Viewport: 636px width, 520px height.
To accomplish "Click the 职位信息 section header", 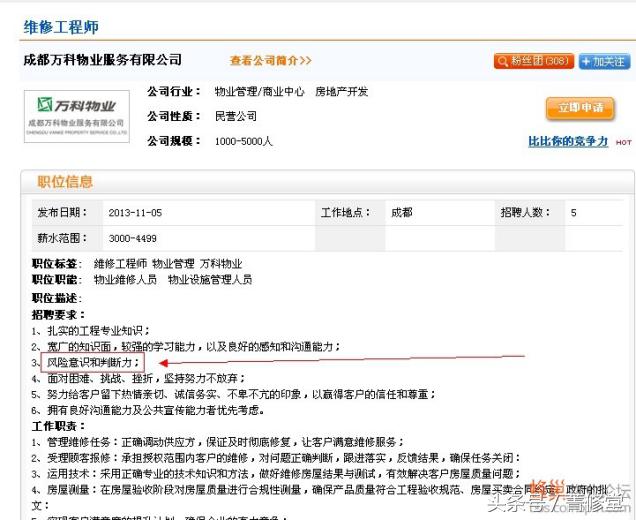I will (65, 182).
